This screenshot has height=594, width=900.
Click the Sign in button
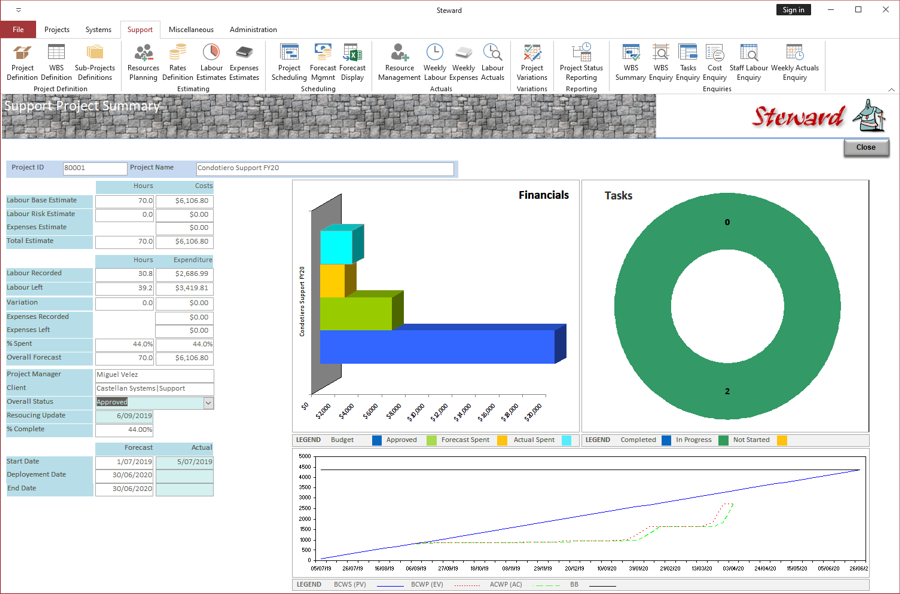(x=793, y=10)
